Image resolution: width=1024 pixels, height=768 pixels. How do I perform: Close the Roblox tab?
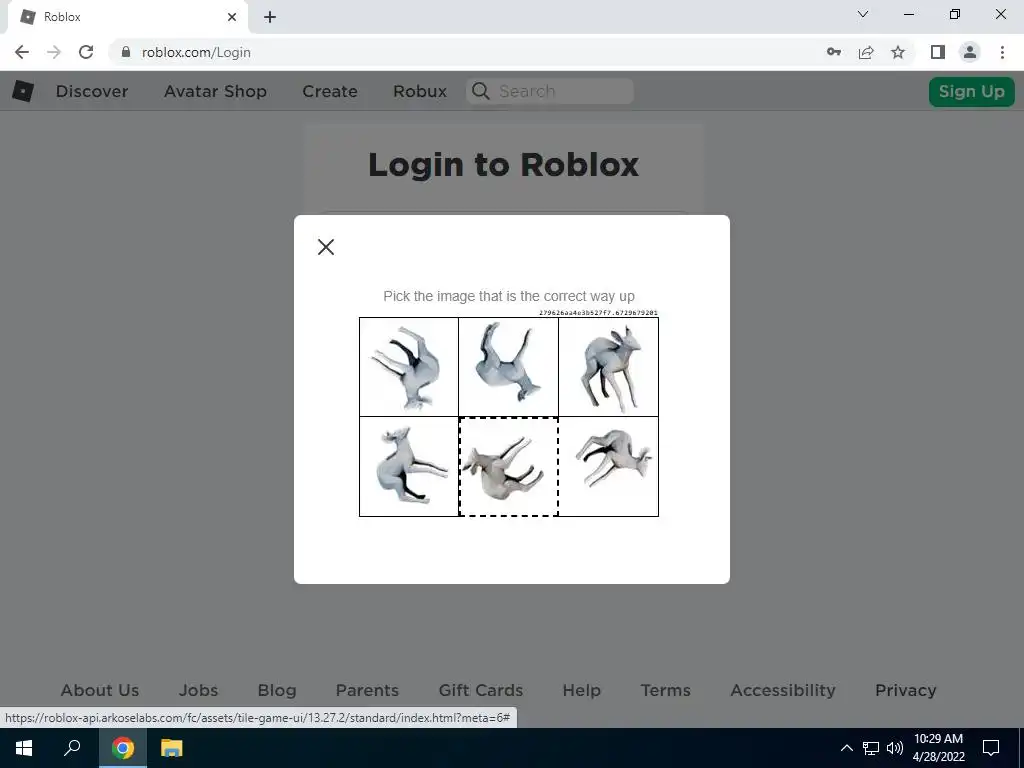232,17
